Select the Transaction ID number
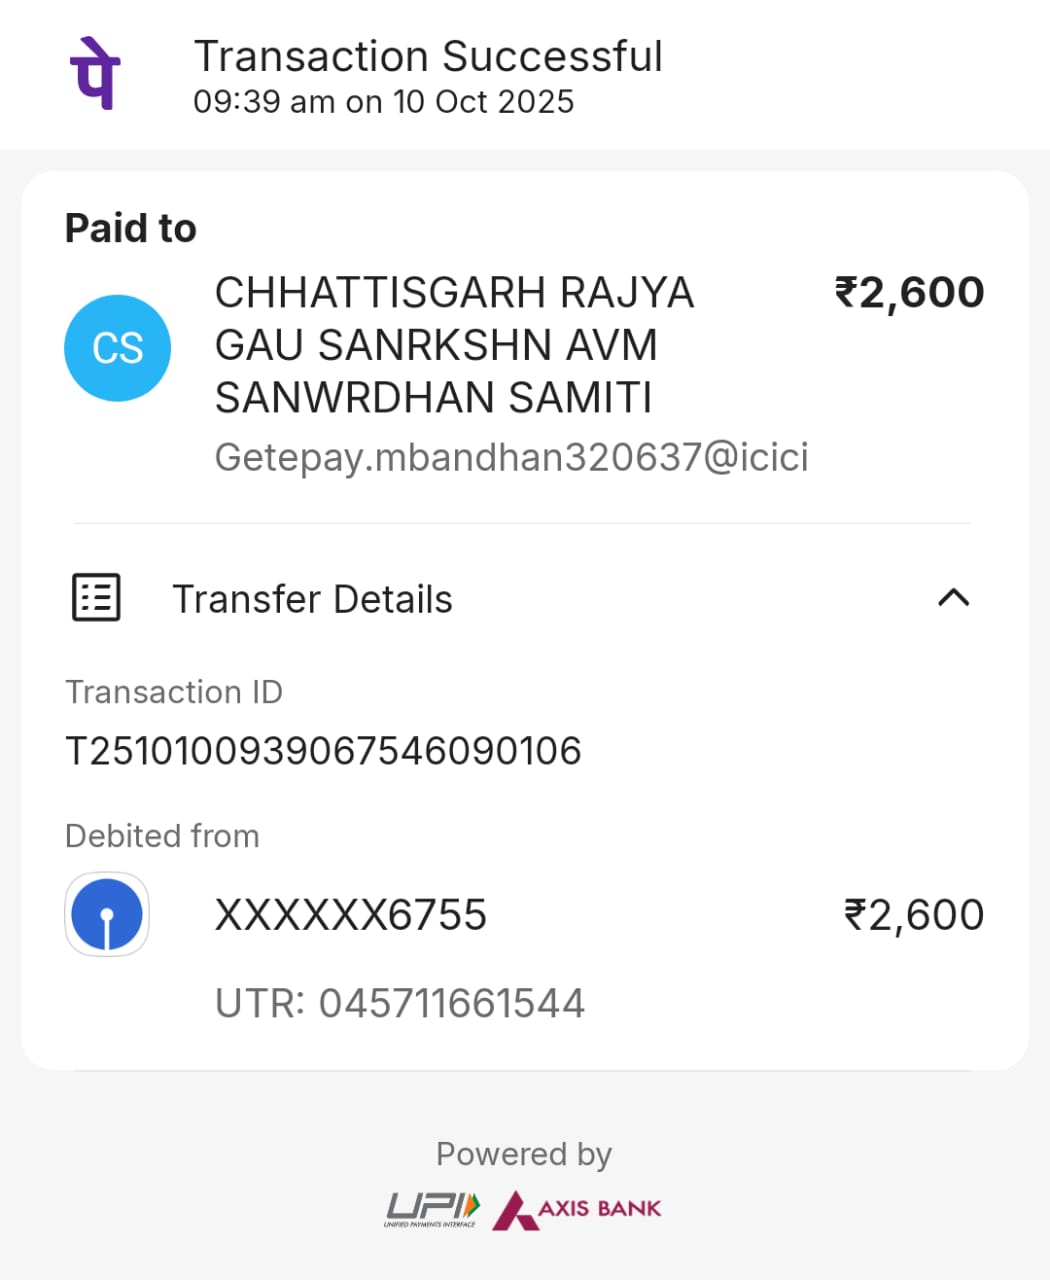This screenshot has width=1050, height=1280. click(x=323, y=751)
